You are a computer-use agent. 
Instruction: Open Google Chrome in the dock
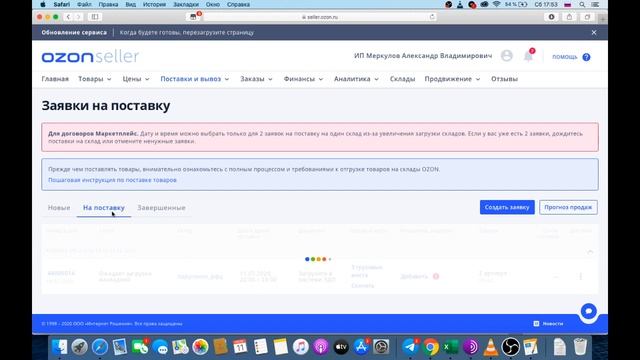(x=430, y=347)
